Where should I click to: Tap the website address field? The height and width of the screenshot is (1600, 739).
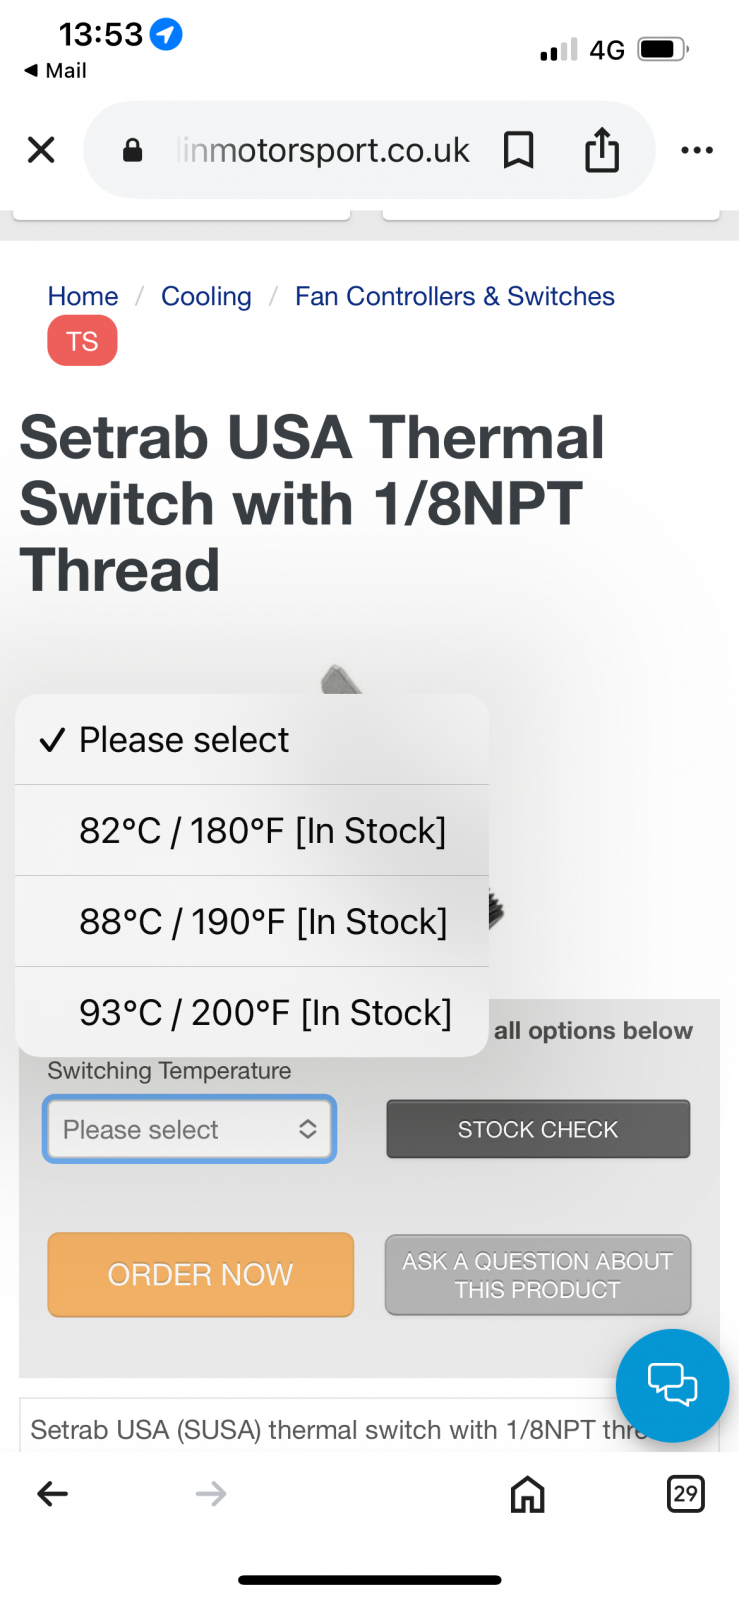coord(322,150)
